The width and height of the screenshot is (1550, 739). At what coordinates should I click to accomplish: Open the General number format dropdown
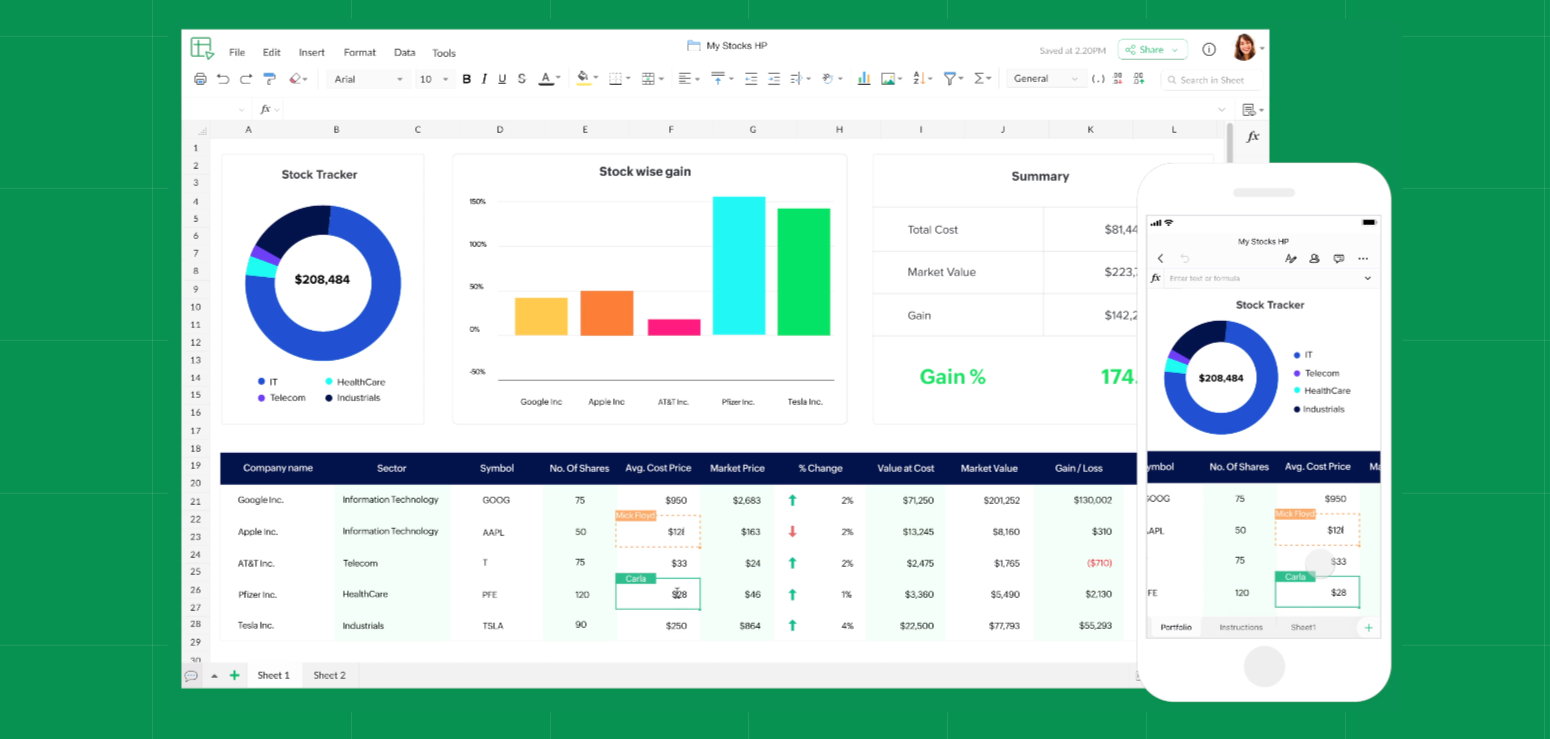coord(1045,79)
